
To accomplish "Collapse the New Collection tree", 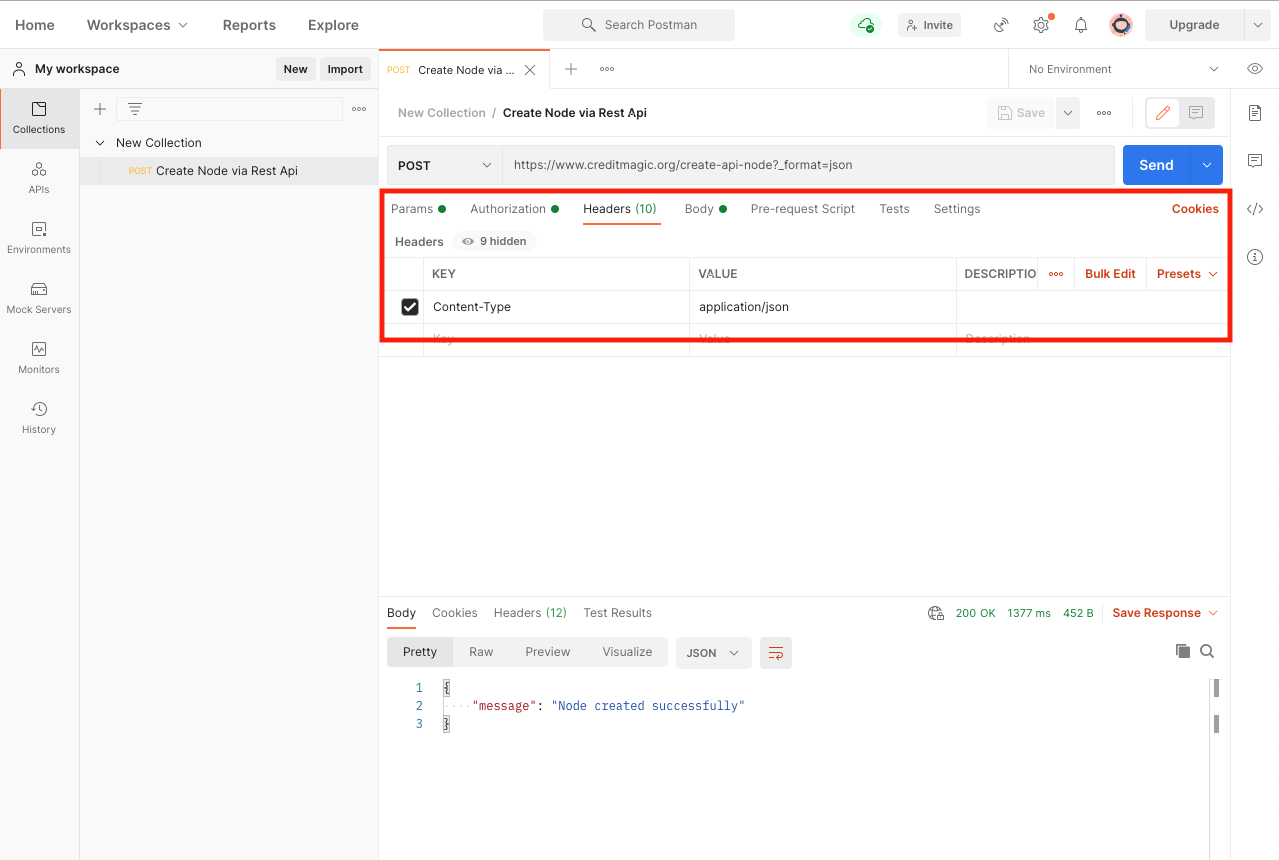I will (x=100, y=142).
